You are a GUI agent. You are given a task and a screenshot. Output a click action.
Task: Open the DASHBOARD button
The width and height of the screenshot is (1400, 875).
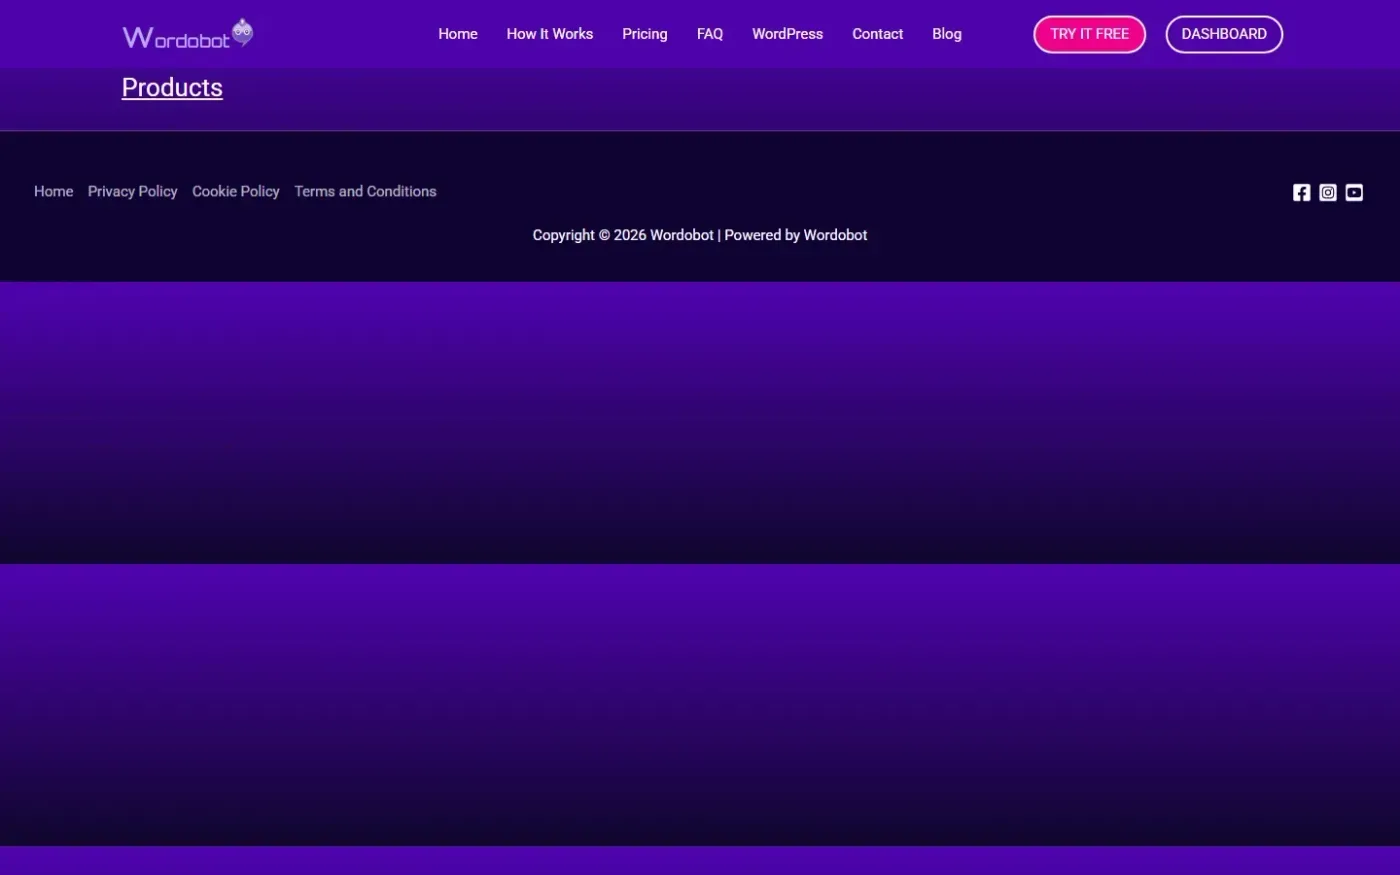click(1224, 34)
